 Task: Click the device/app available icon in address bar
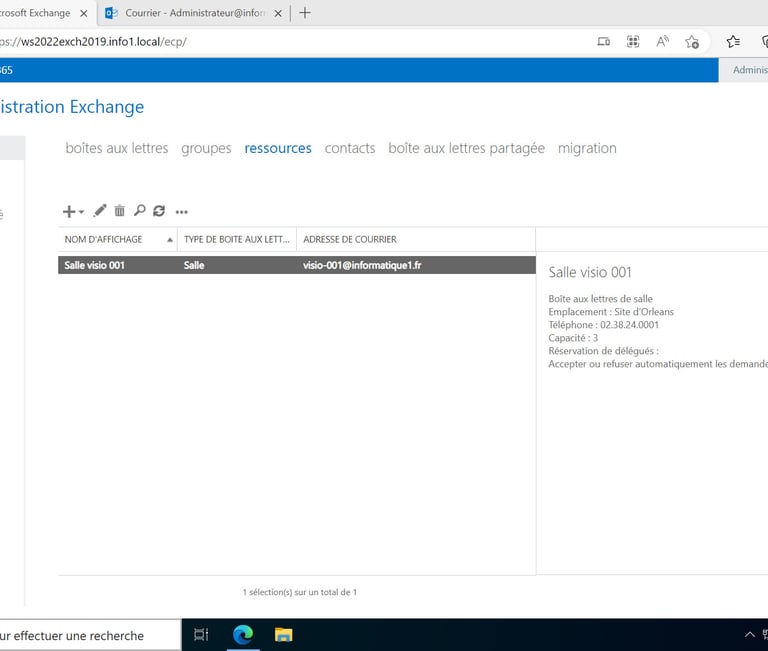click(x=603, y=42)
